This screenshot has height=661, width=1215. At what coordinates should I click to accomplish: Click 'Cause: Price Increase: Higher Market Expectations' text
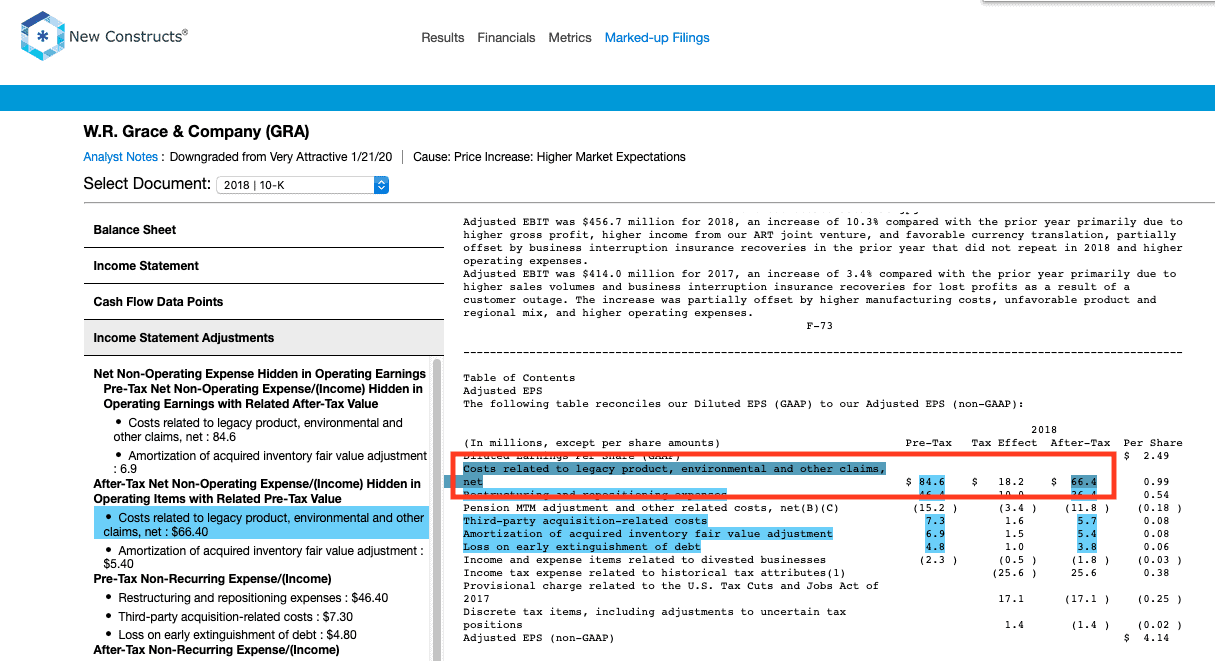tap(549, 157)
